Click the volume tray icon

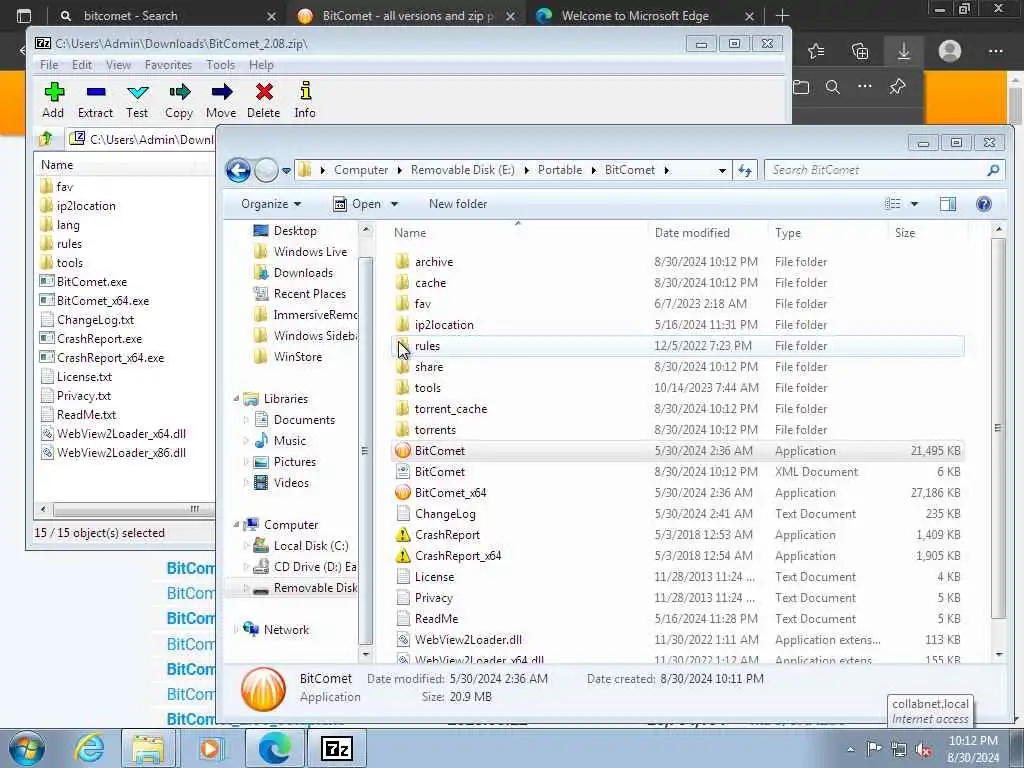click(923, 750)
